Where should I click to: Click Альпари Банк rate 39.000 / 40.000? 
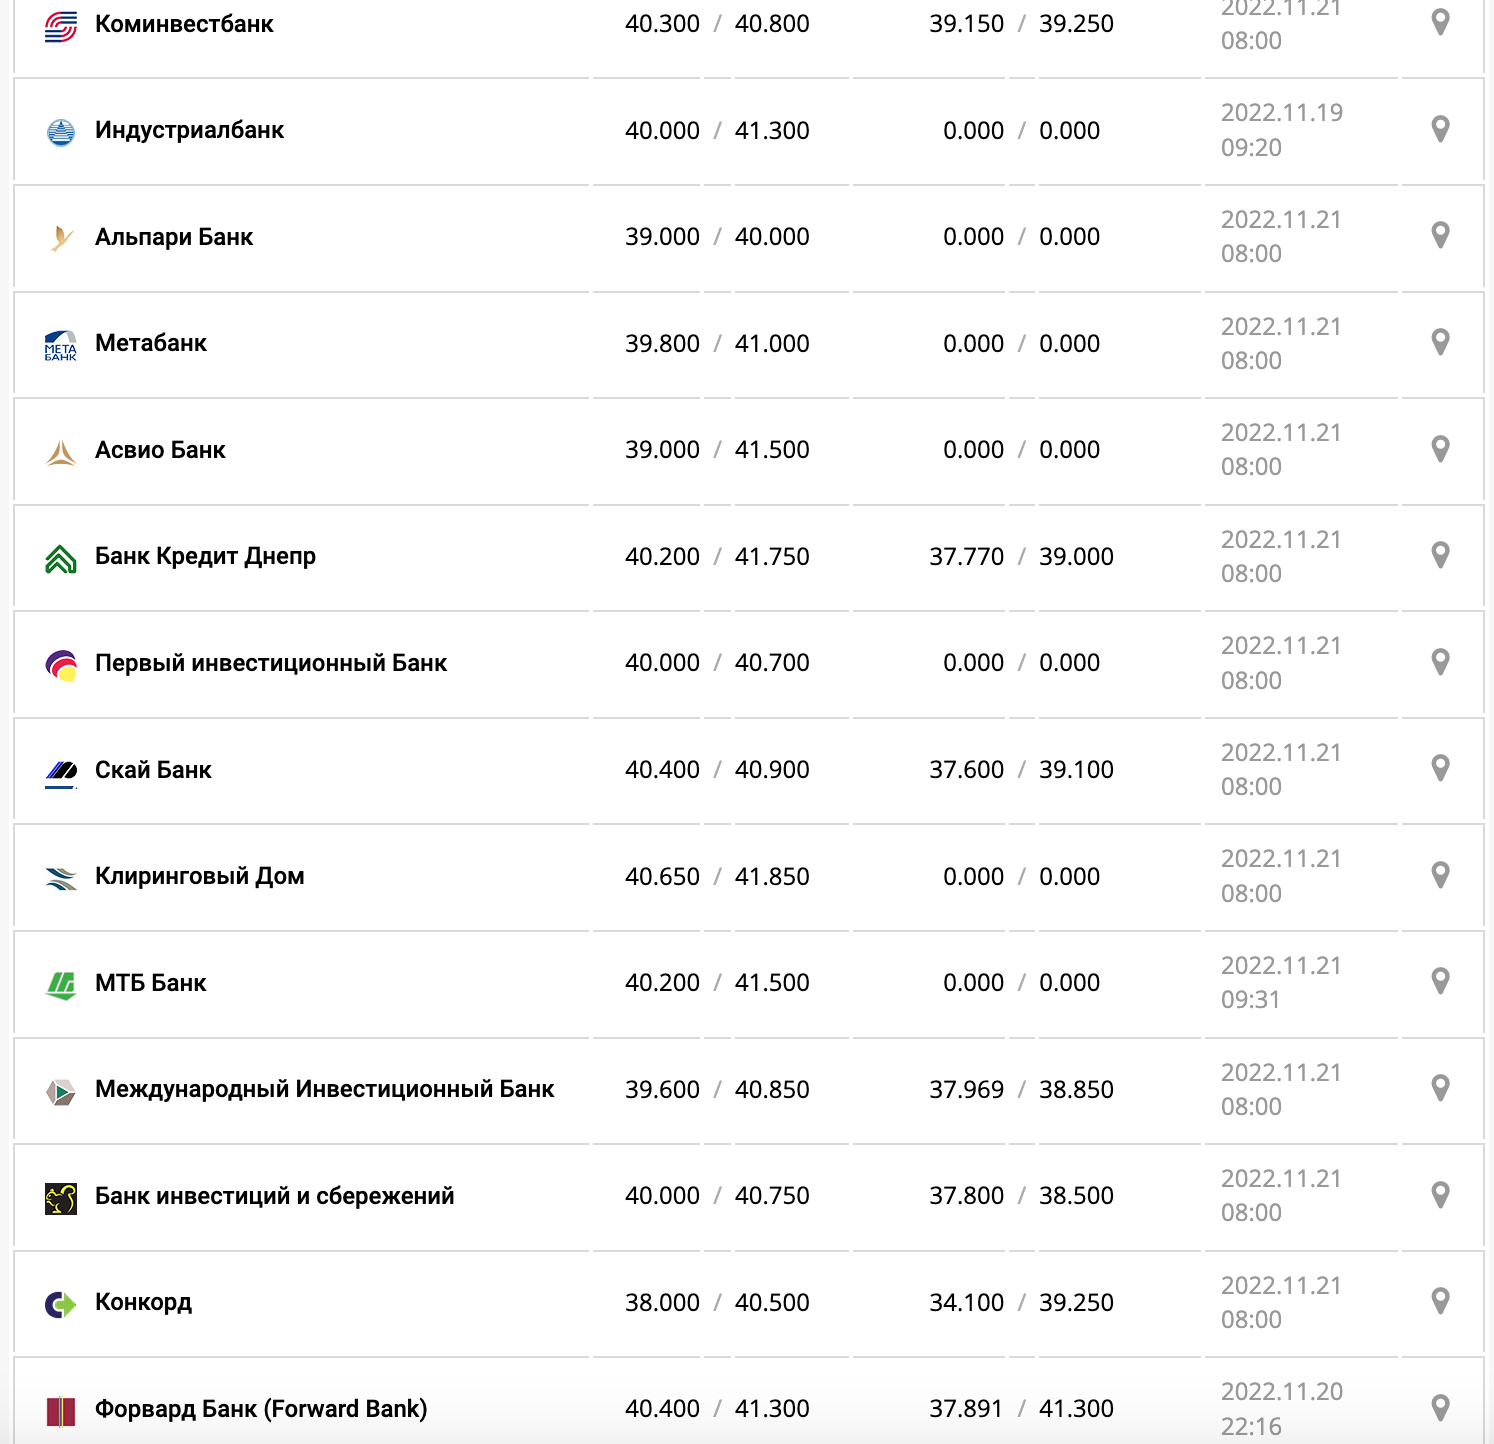(x=717, y=237)
